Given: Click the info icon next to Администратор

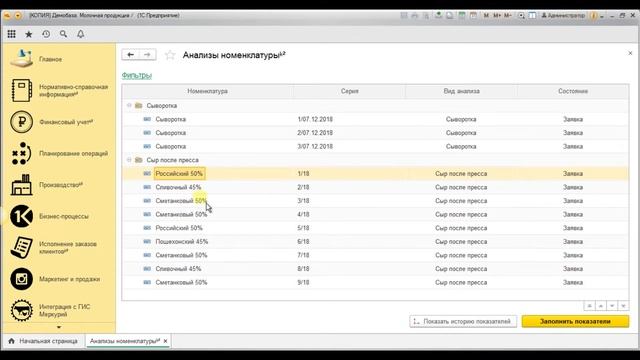Looking at the screenshot, I should pyautogui.click(x=594, y=16).
